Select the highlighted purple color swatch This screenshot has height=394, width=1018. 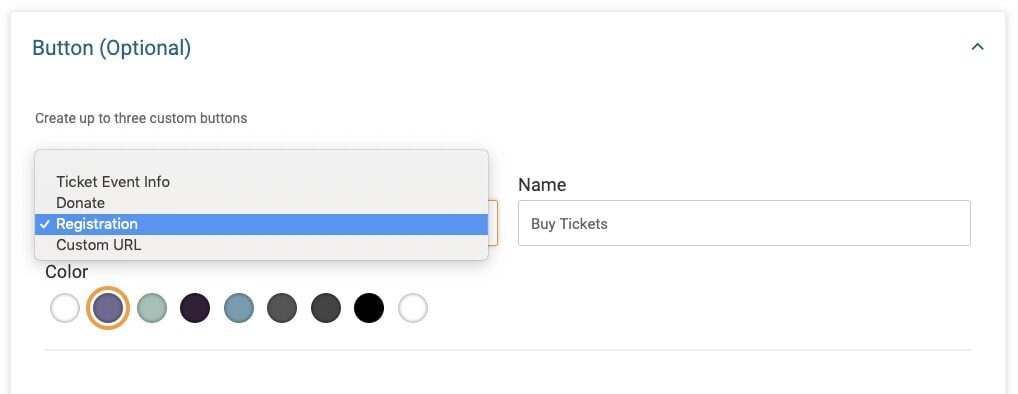click(108, 308)
